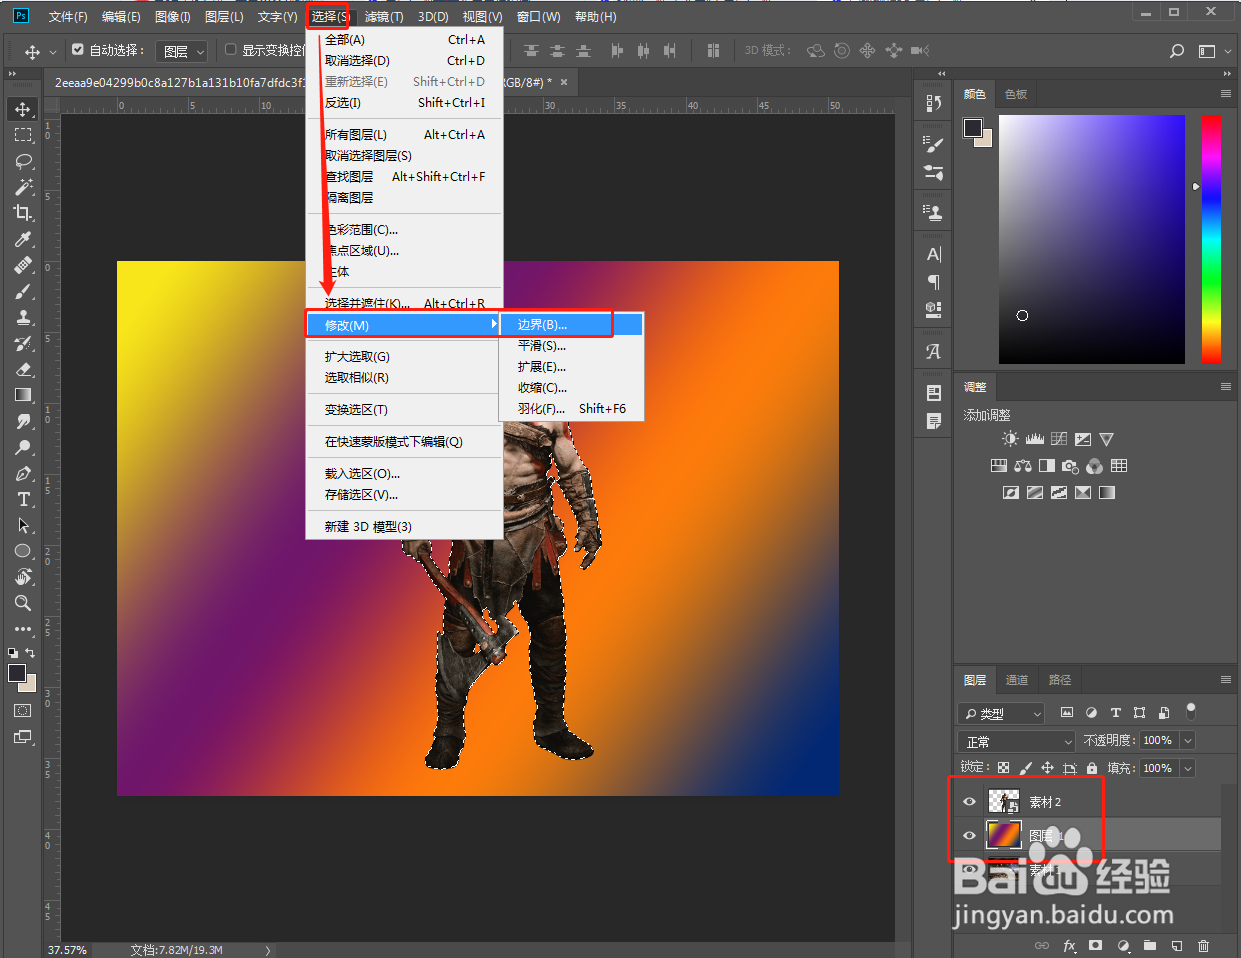The height and width of the screenshot is (958, 1241).
Task: Choose 收缩(C)... from the submenu
Action: pos(572,387)
